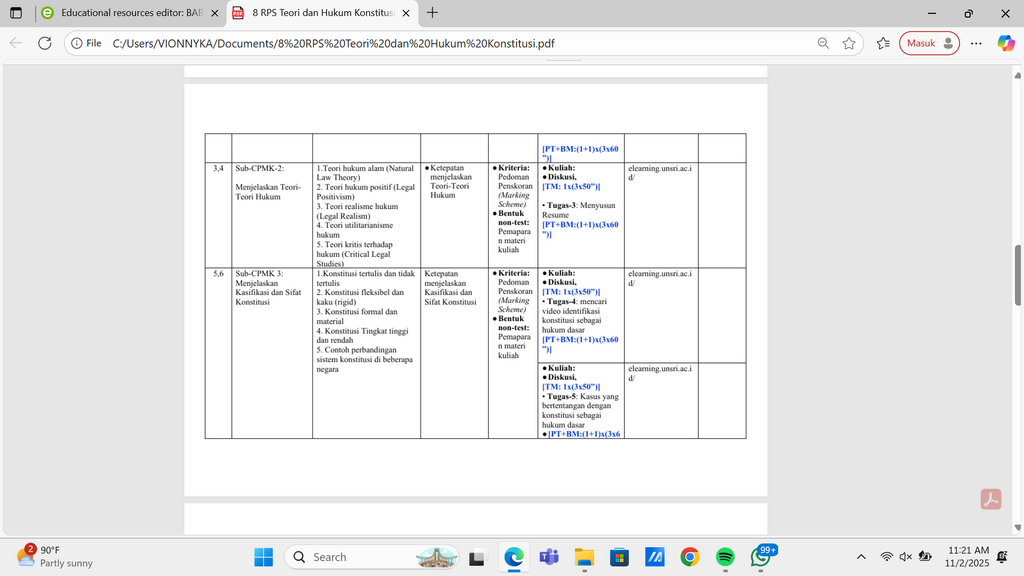Open WhatsApp from the taskbar

point(761,557)
